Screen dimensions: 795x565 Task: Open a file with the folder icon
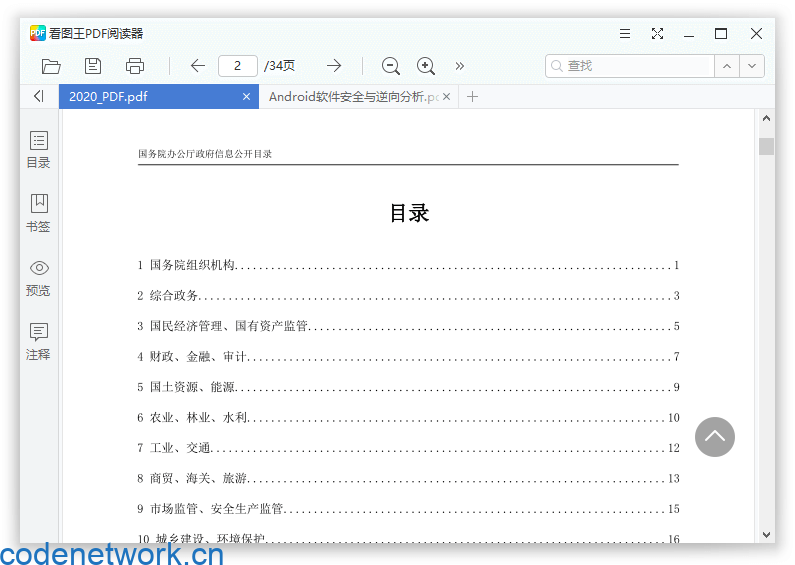pos(51,66)
